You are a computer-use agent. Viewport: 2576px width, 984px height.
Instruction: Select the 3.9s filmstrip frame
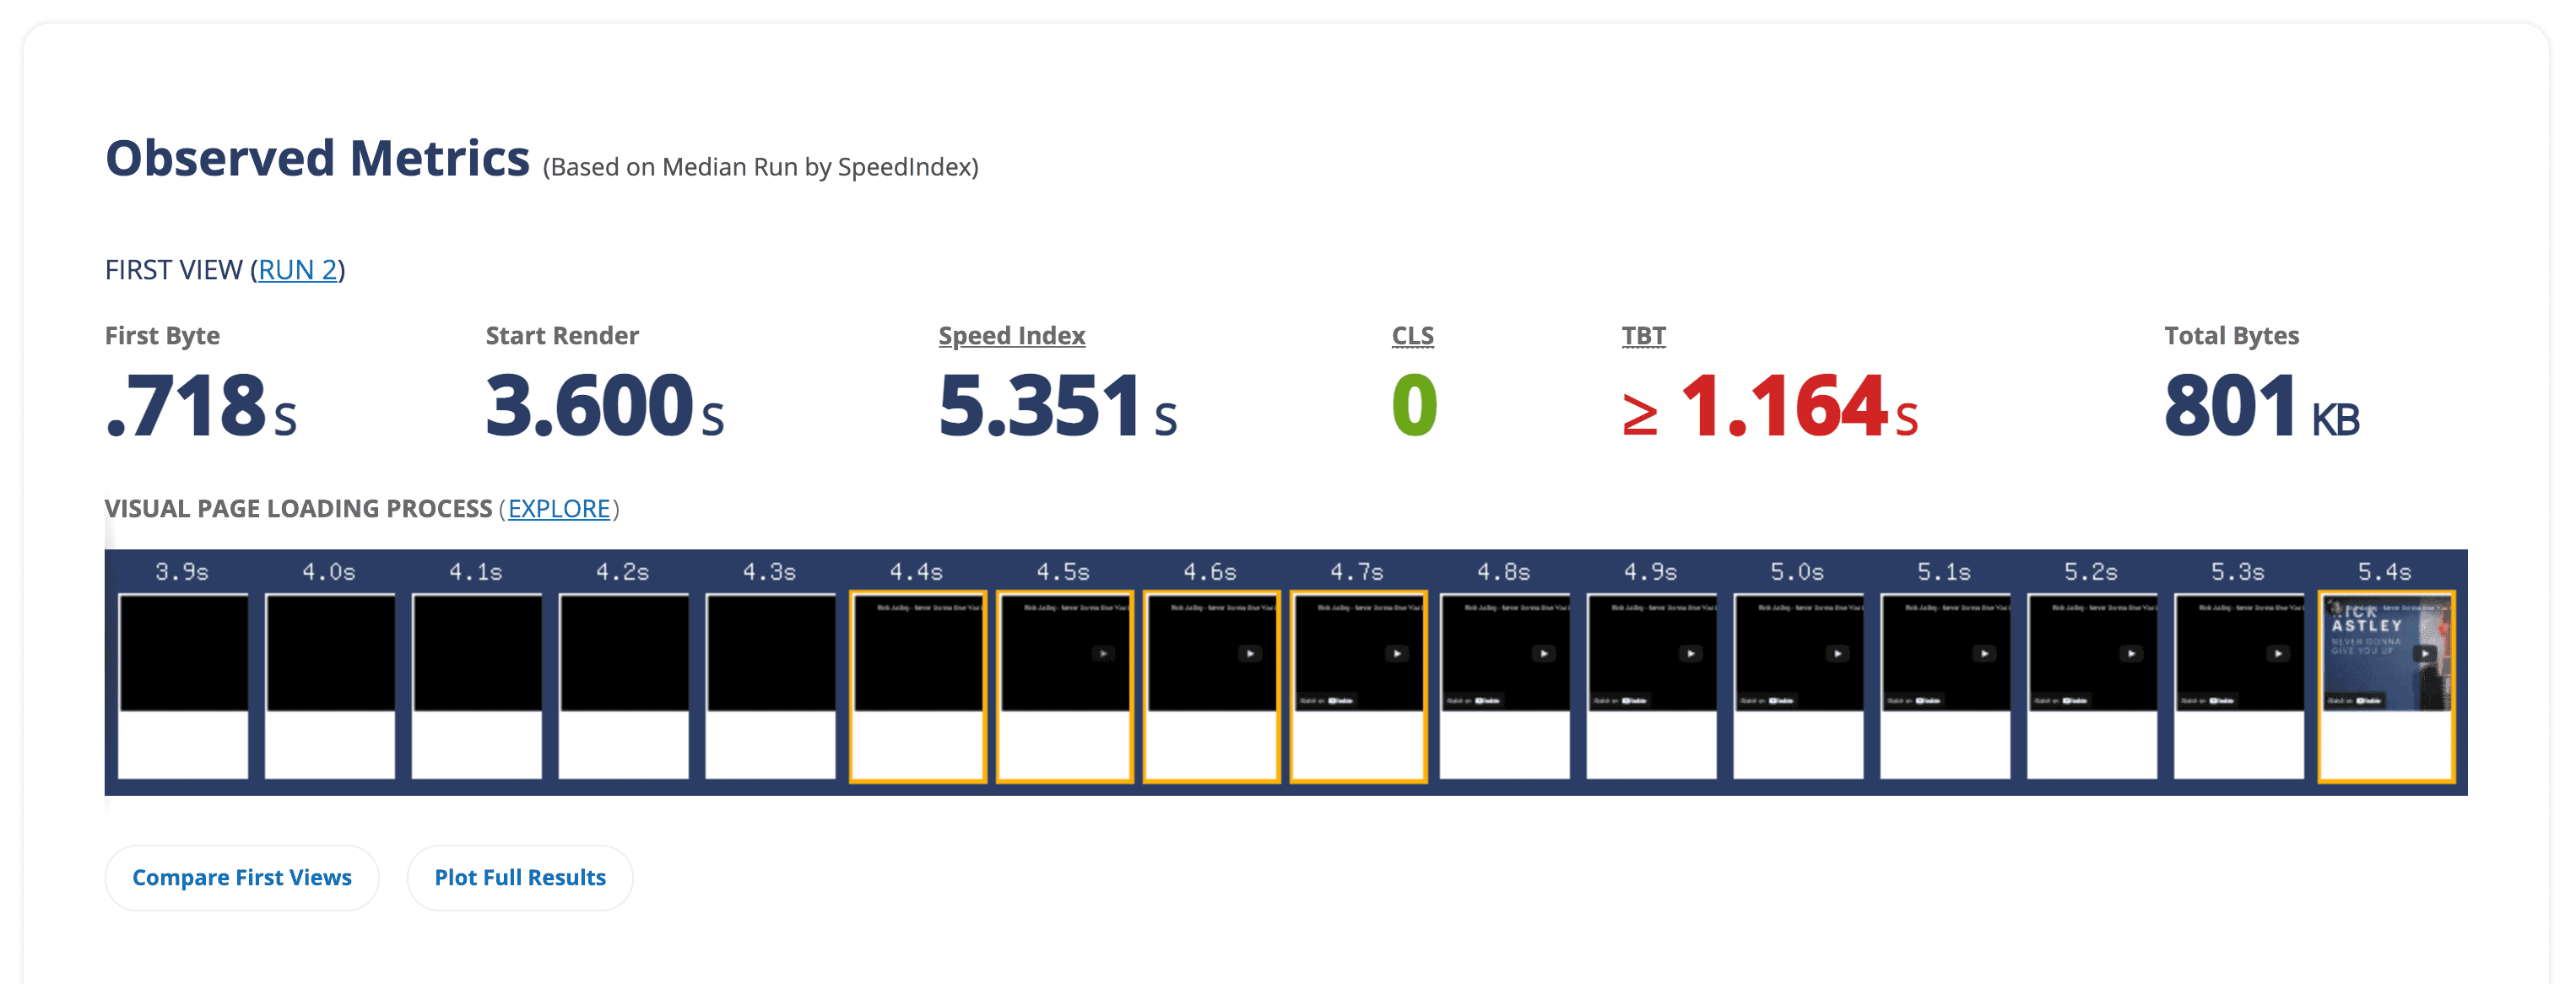(183, 686)
